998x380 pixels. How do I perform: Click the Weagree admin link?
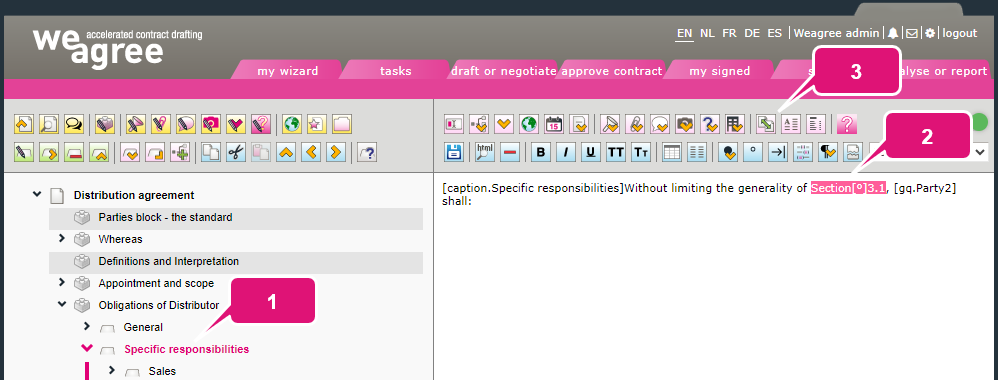[836, 33]
